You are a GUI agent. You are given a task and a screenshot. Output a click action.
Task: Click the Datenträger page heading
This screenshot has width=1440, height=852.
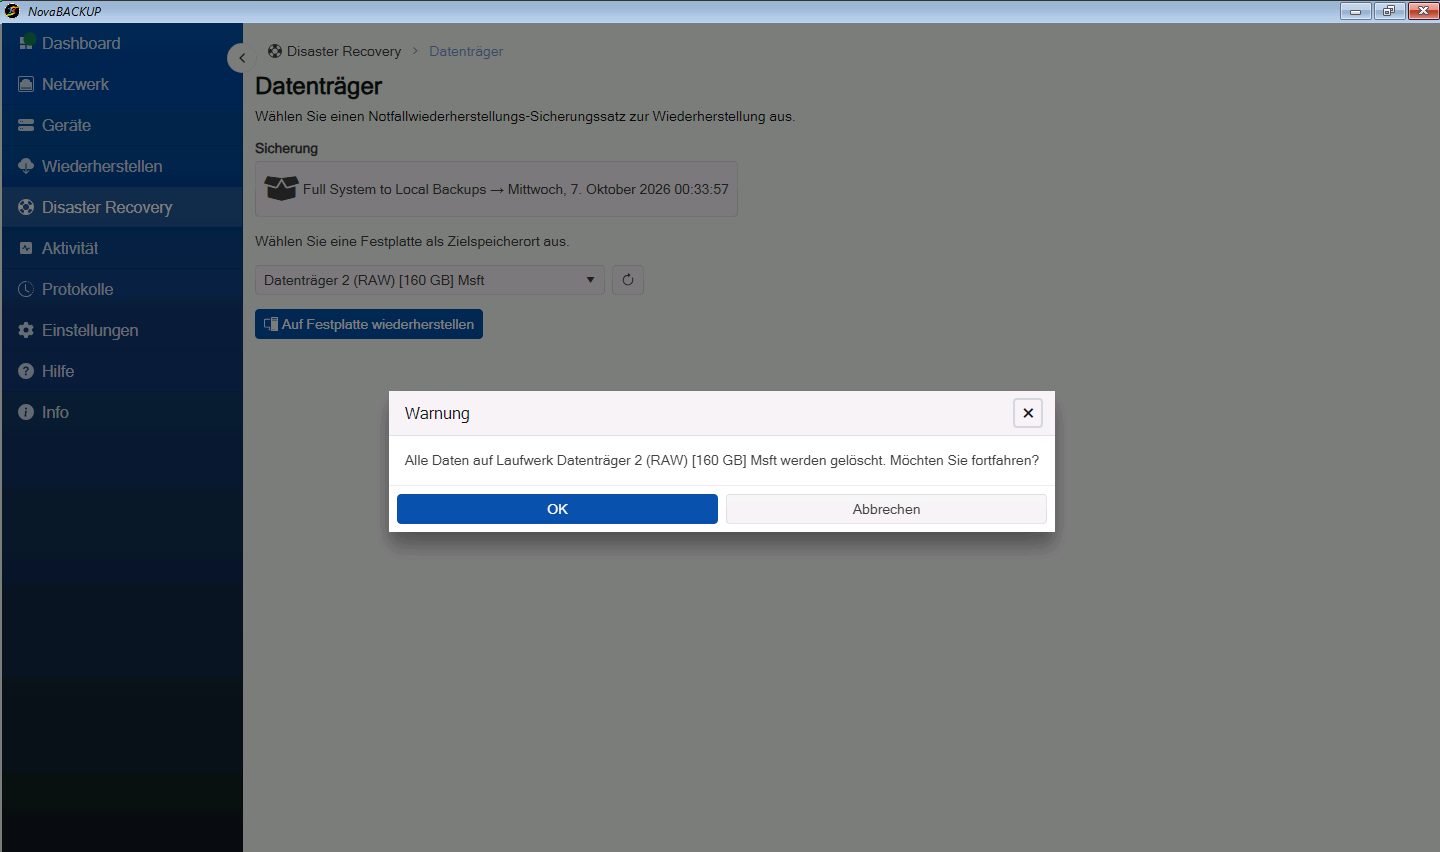[318, 86]
